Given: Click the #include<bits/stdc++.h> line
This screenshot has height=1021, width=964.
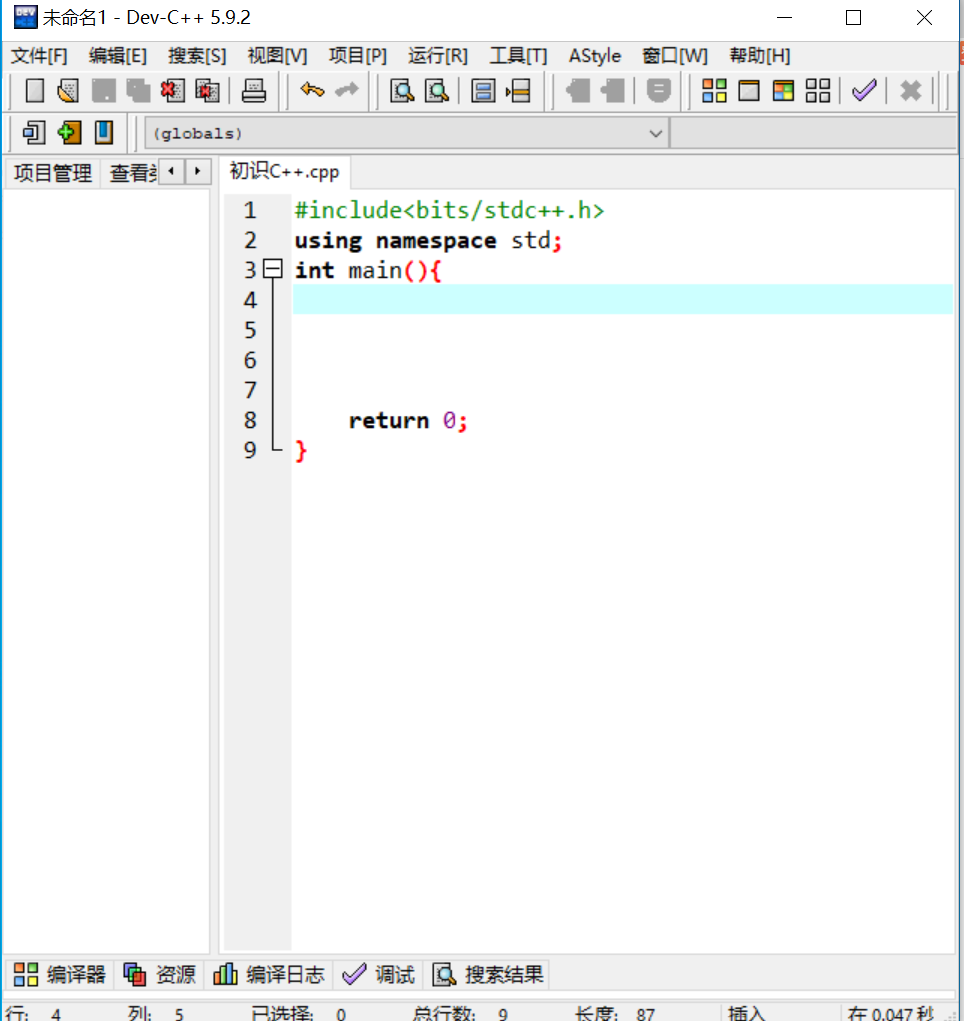Looking at the screenshot, I should point(449,210).
